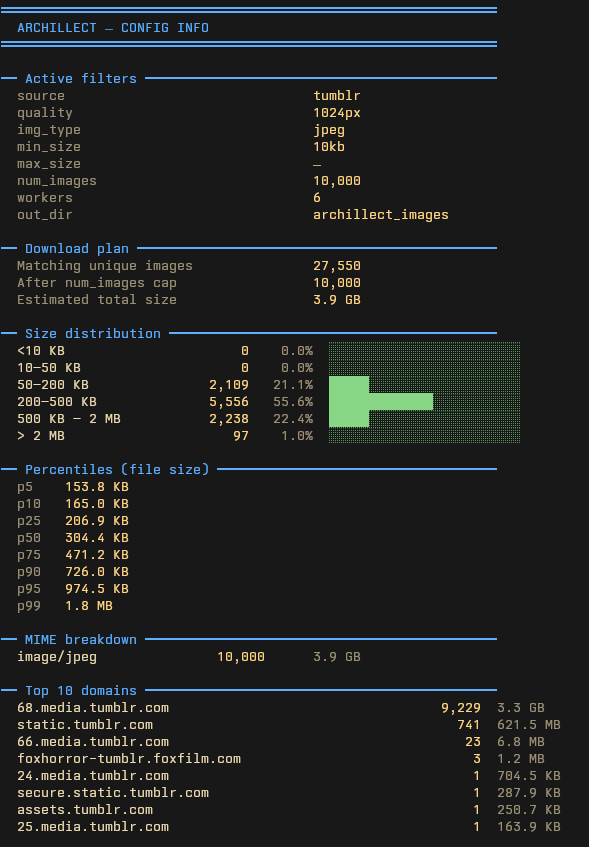Select the 27,550 matching unique images value

tap(337, 266)
